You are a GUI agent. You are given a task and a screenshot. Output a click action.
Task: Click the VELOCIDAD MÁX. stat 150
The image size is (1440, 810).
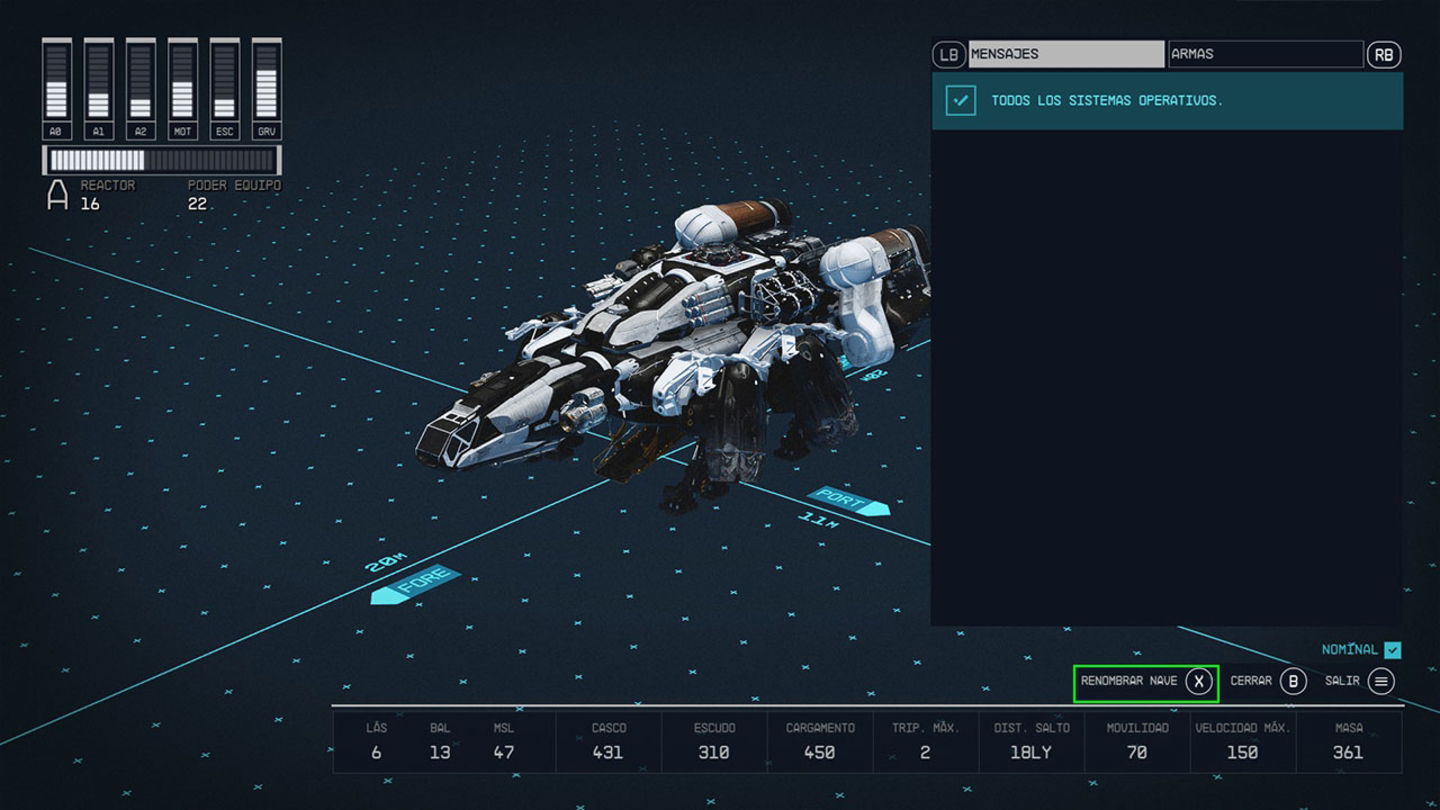point(1243,741)
